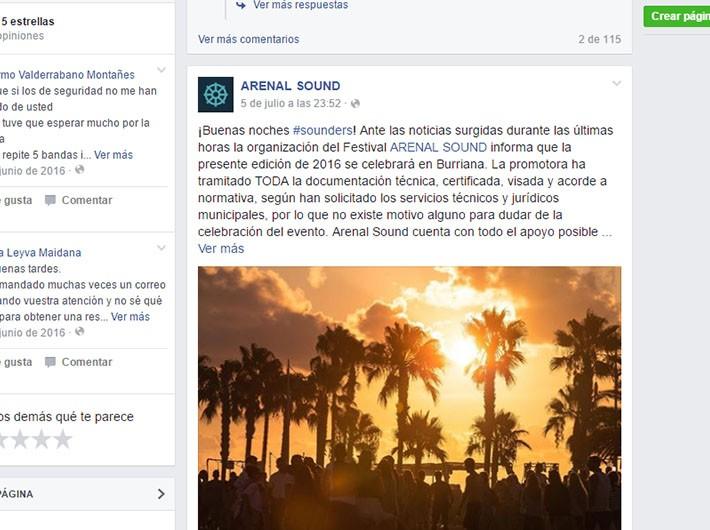Click the comment bubble icon under the Valderrabano review
710x530 pixels.
click(x=50, y=200)
